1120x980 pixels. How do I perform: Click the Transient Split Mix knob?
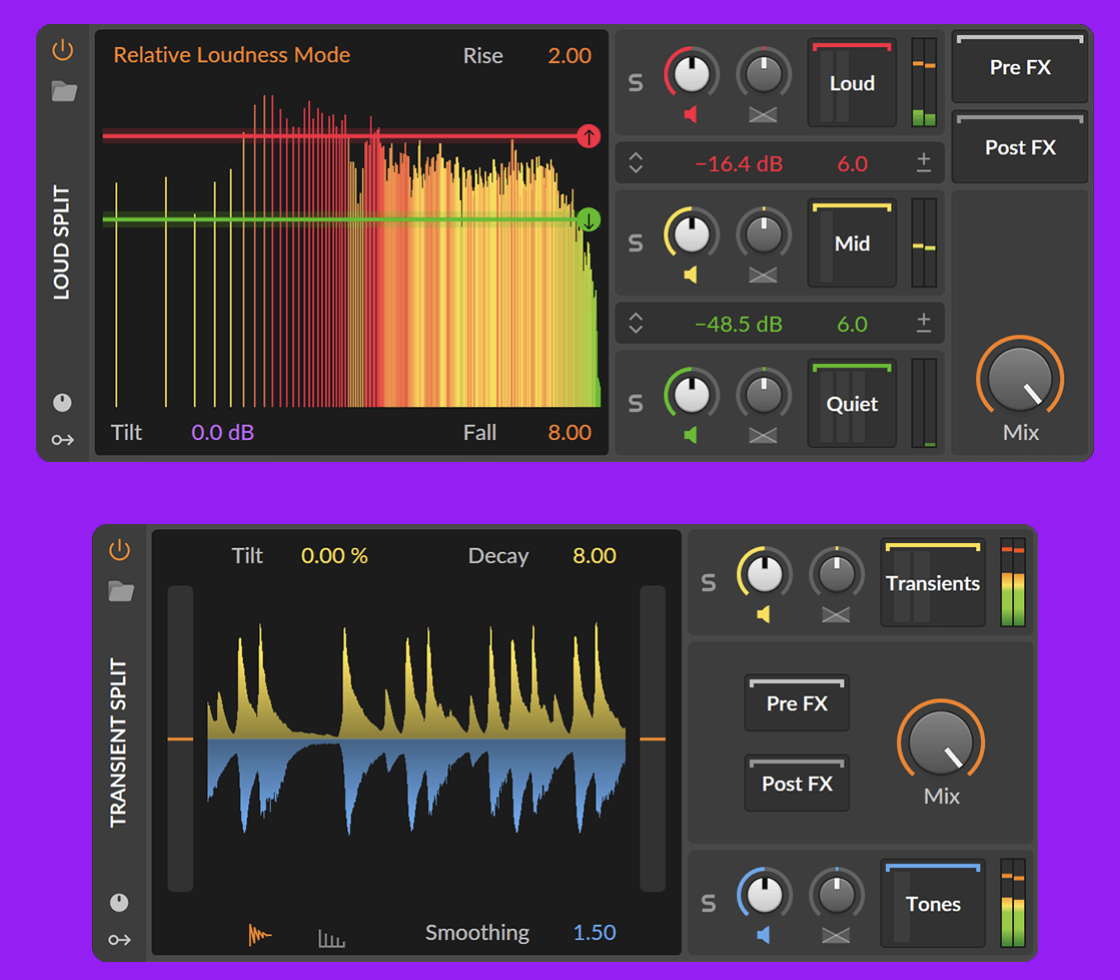point(941,741)
